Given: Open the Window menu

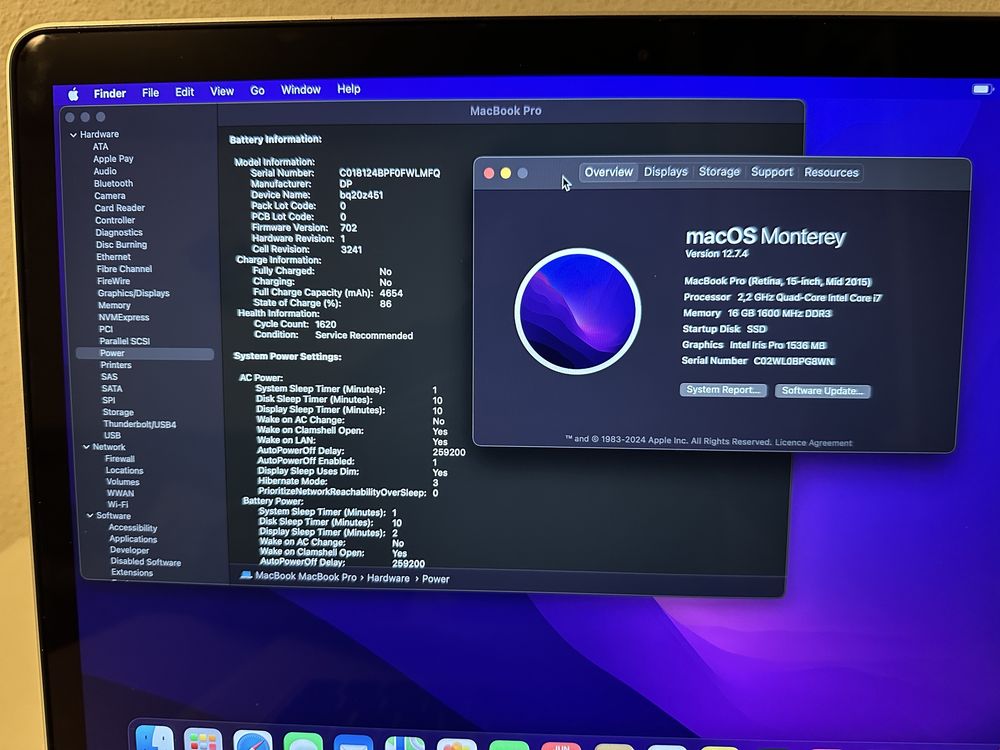Looking at the screenshot, I should [300, 90].
